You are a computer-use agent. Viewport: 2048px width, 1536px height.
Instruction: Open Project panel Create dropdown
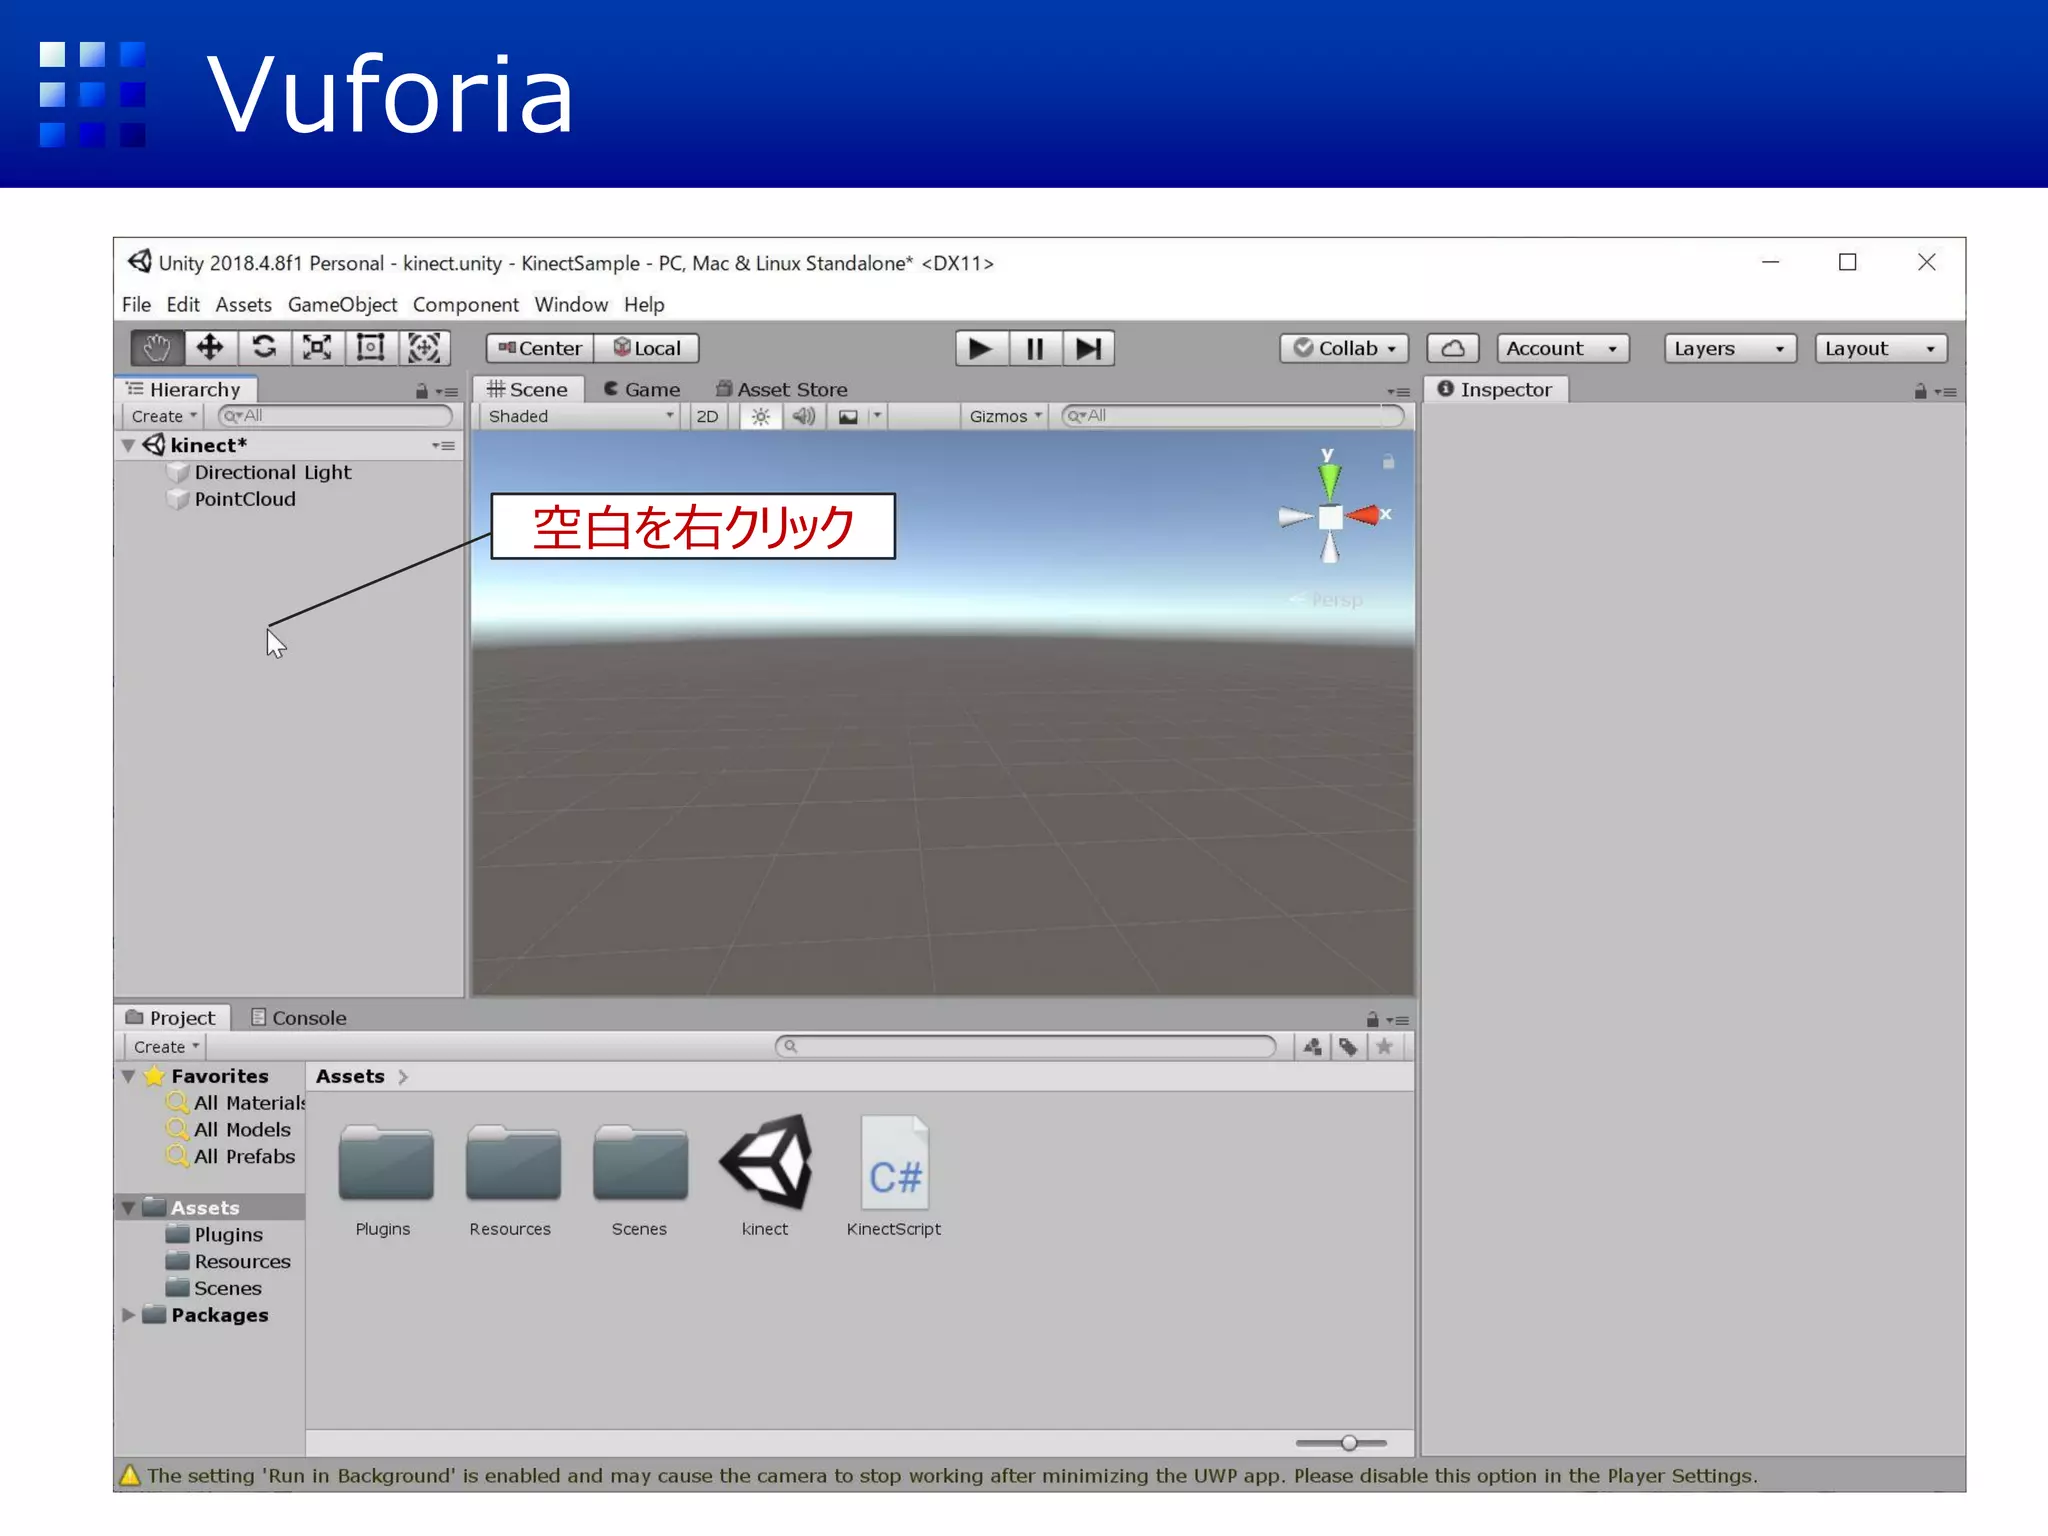[x=166, y=1047]
